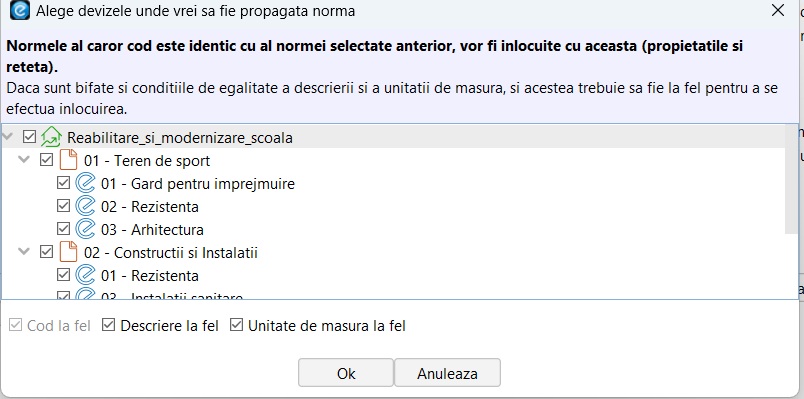This screenshot has width=804, height=399.
Task: Click the estimate icon next to 02 - Rezistenta
Action: pos(85,206)
